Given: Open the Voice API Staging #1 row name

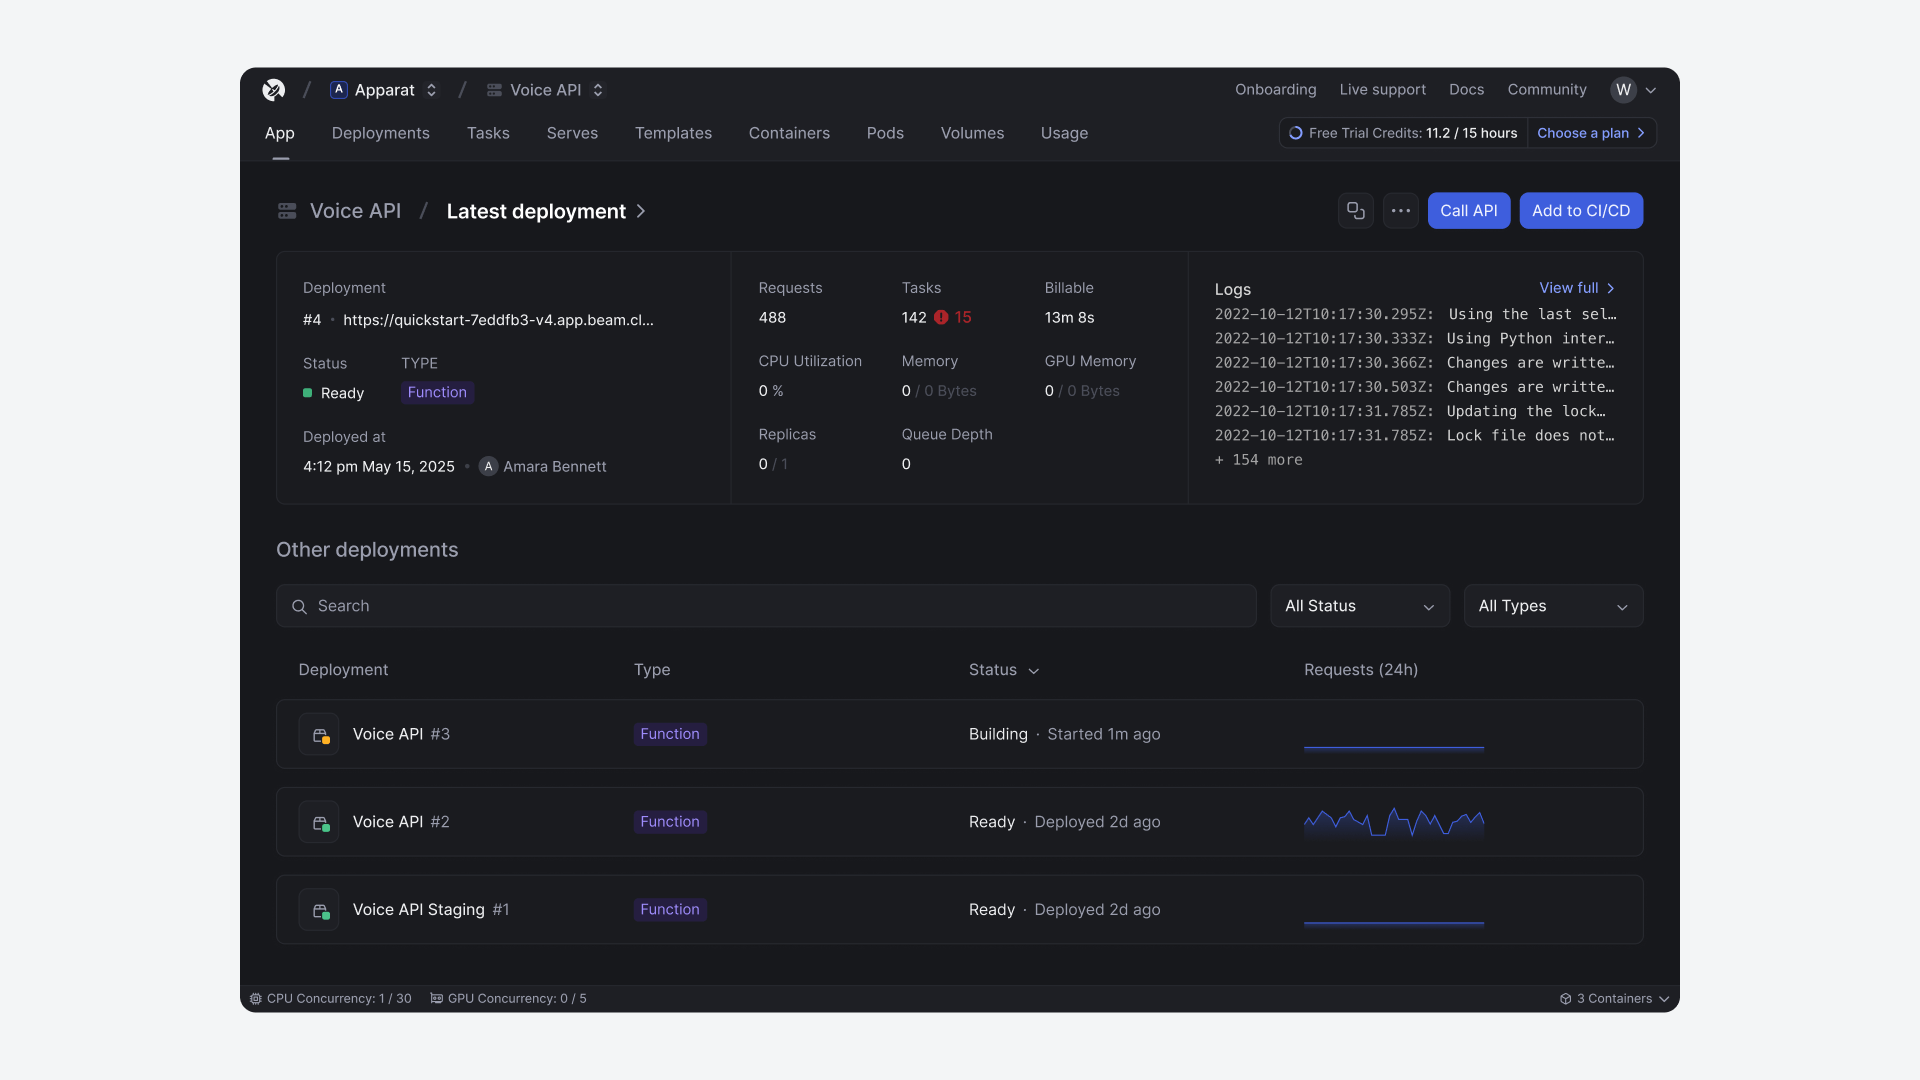Looking at the screenshot, I should tap(431, 910).
